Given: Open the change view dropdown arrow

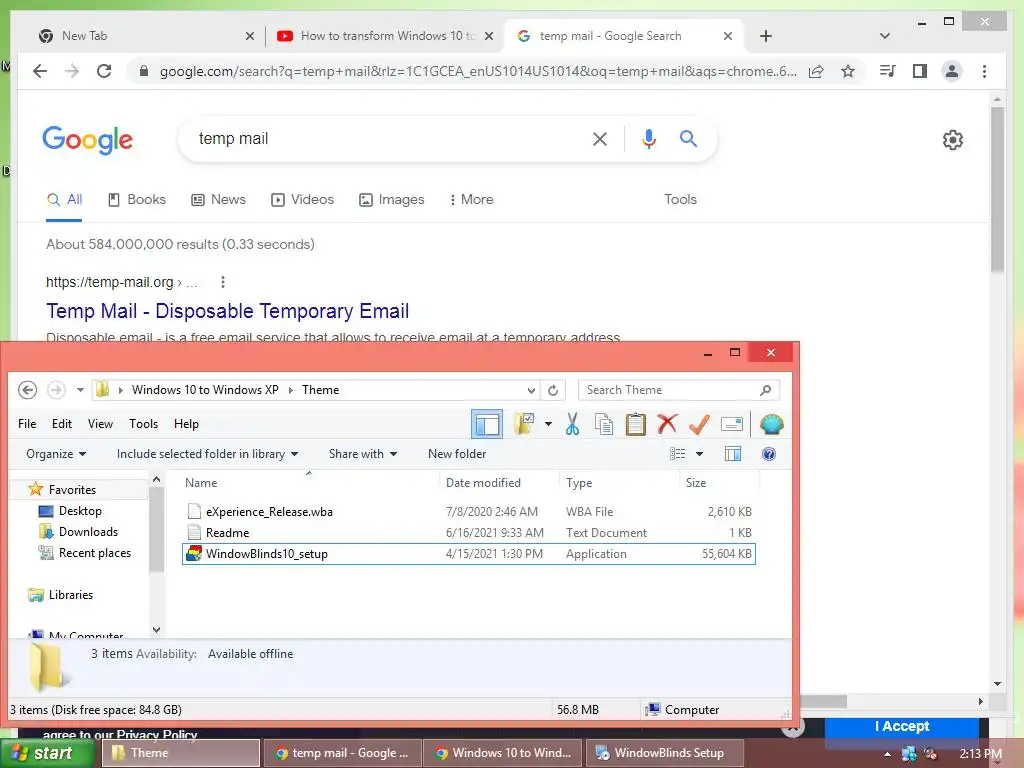Looking at the screenshot, I should click(699, 454).
